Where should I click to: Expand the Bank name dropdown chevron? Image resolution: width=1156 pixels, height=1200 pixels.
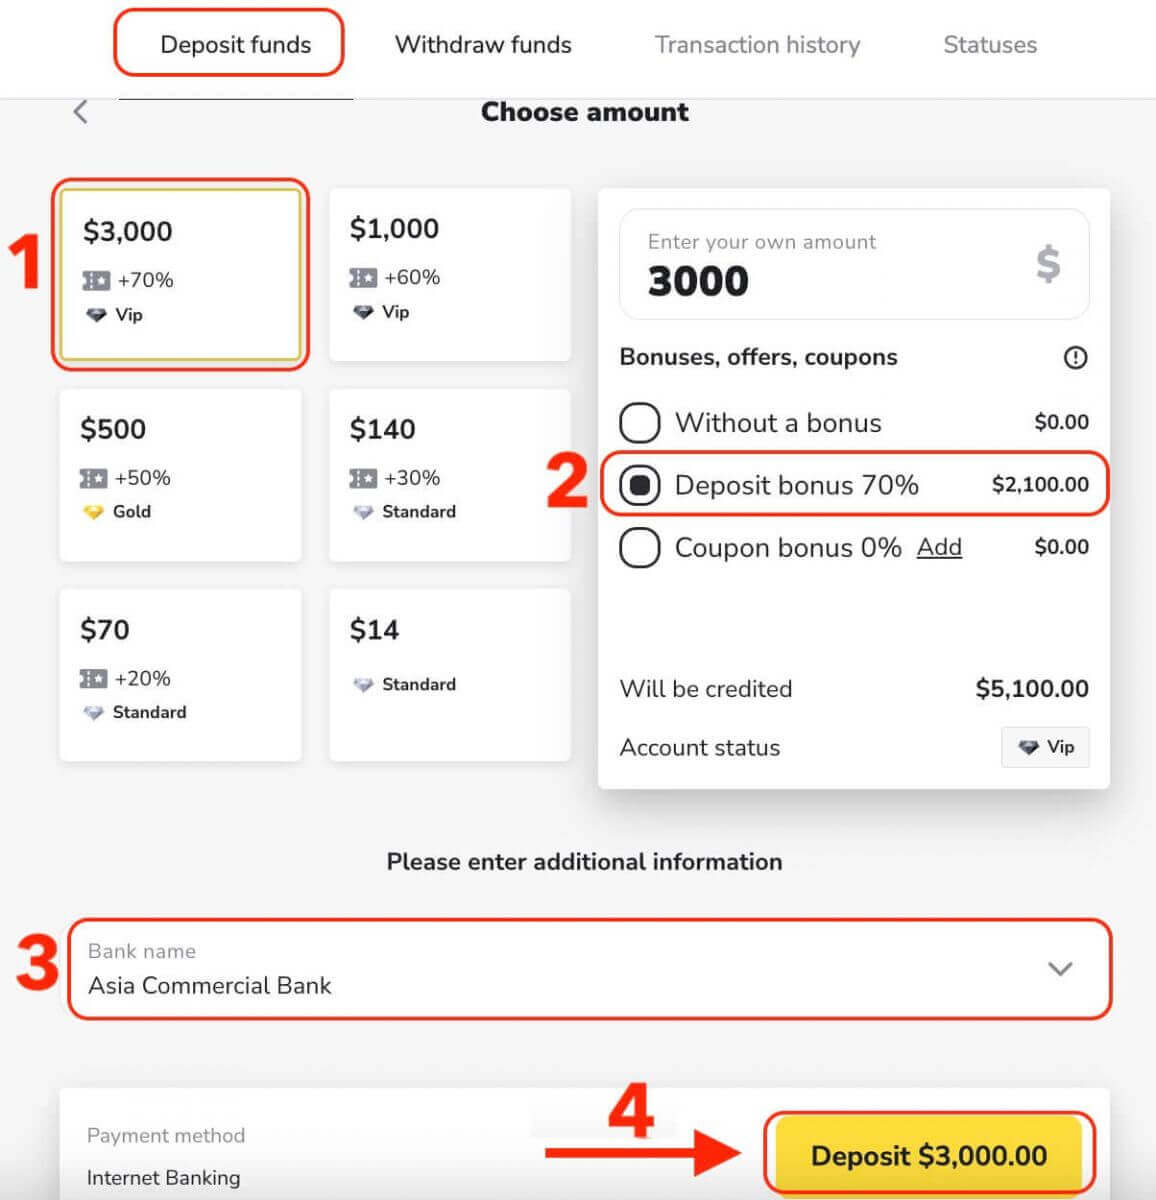pyautogui.click(x=1059, y=969)
